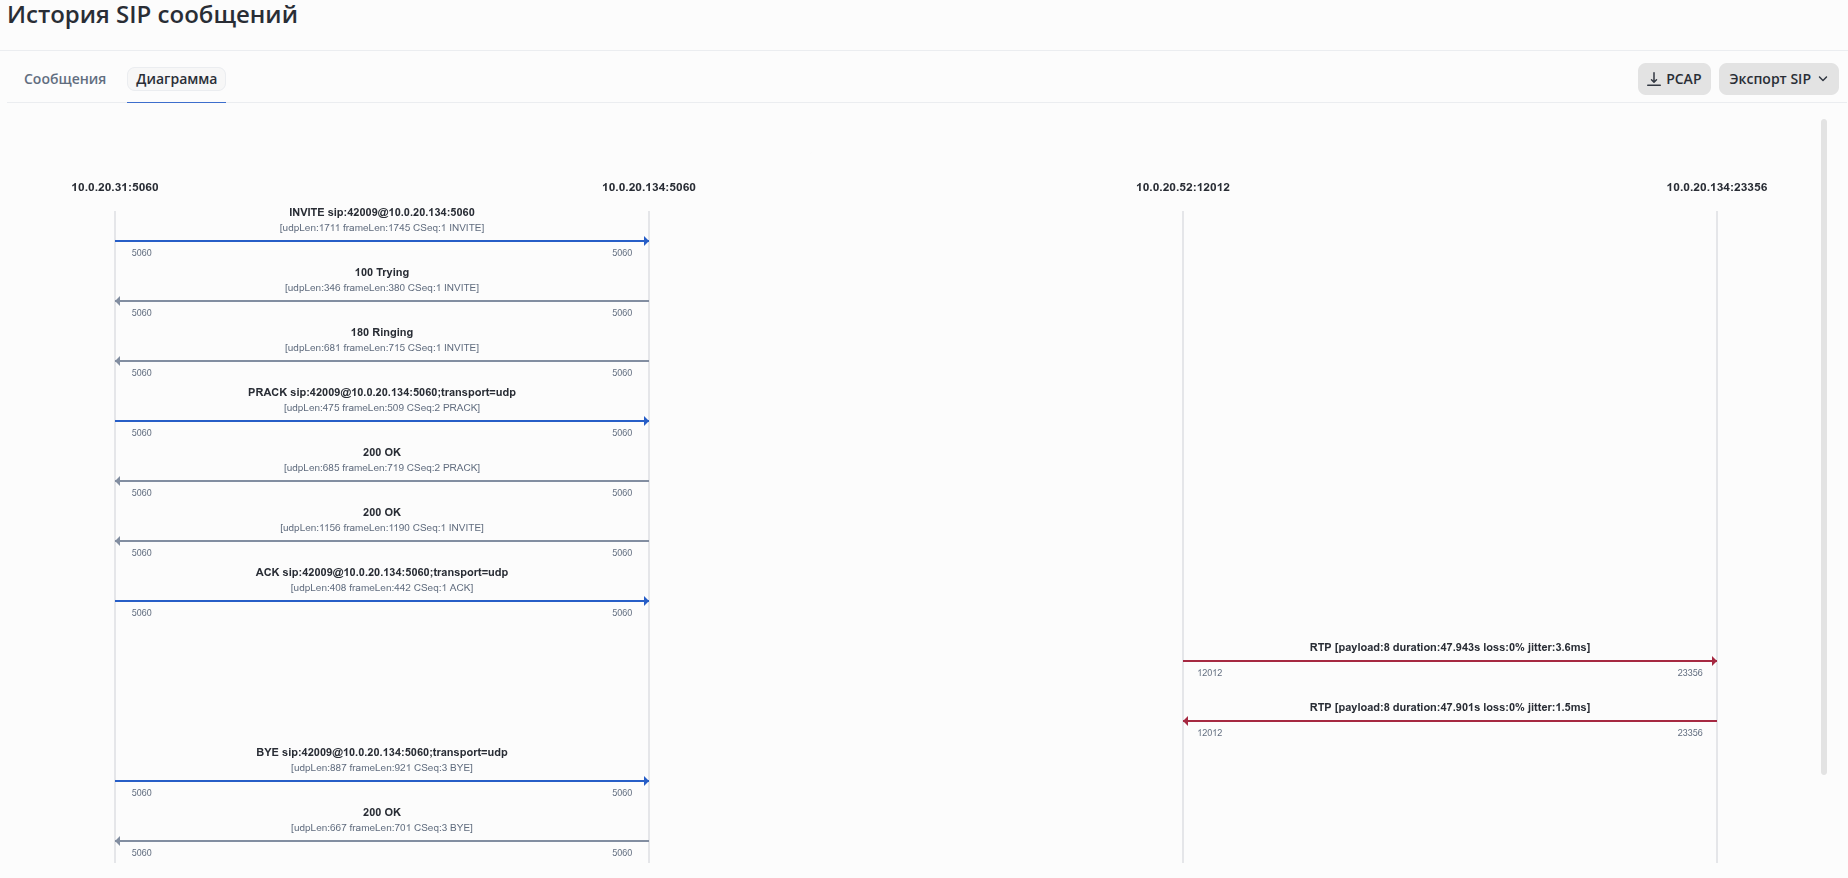The height and width of the screenshot is (878, 1848).
Task: Click the PCAP download button
Action: coord(1675,79)
